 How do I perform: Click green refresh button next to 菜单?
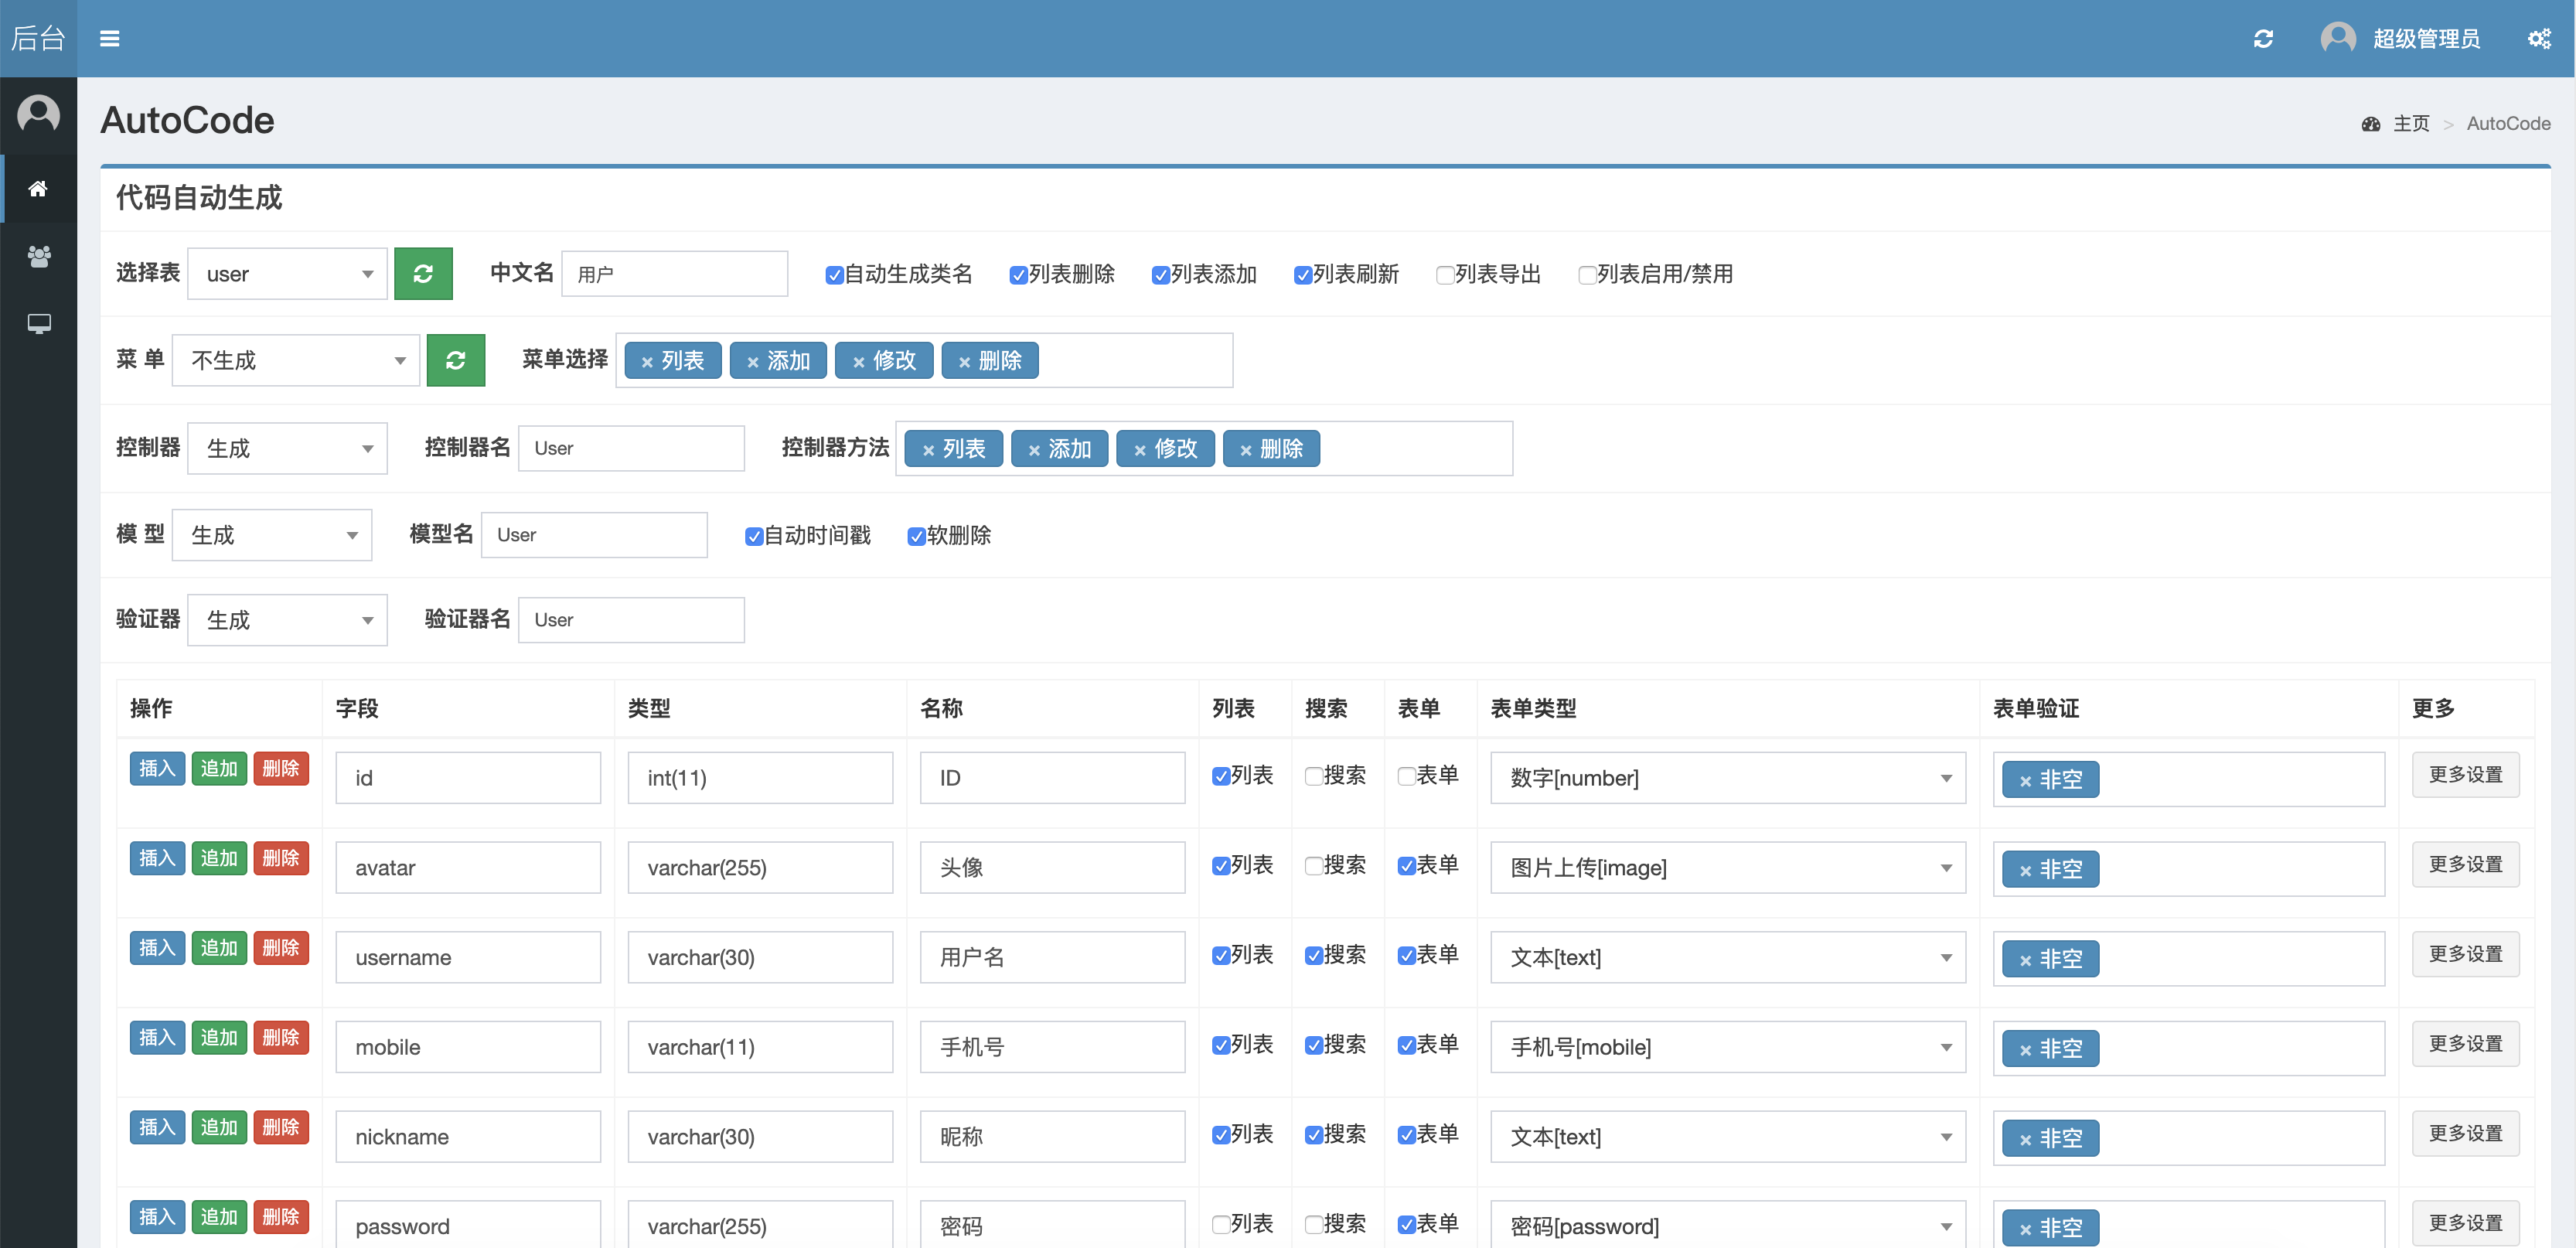[x=455, y=360]
